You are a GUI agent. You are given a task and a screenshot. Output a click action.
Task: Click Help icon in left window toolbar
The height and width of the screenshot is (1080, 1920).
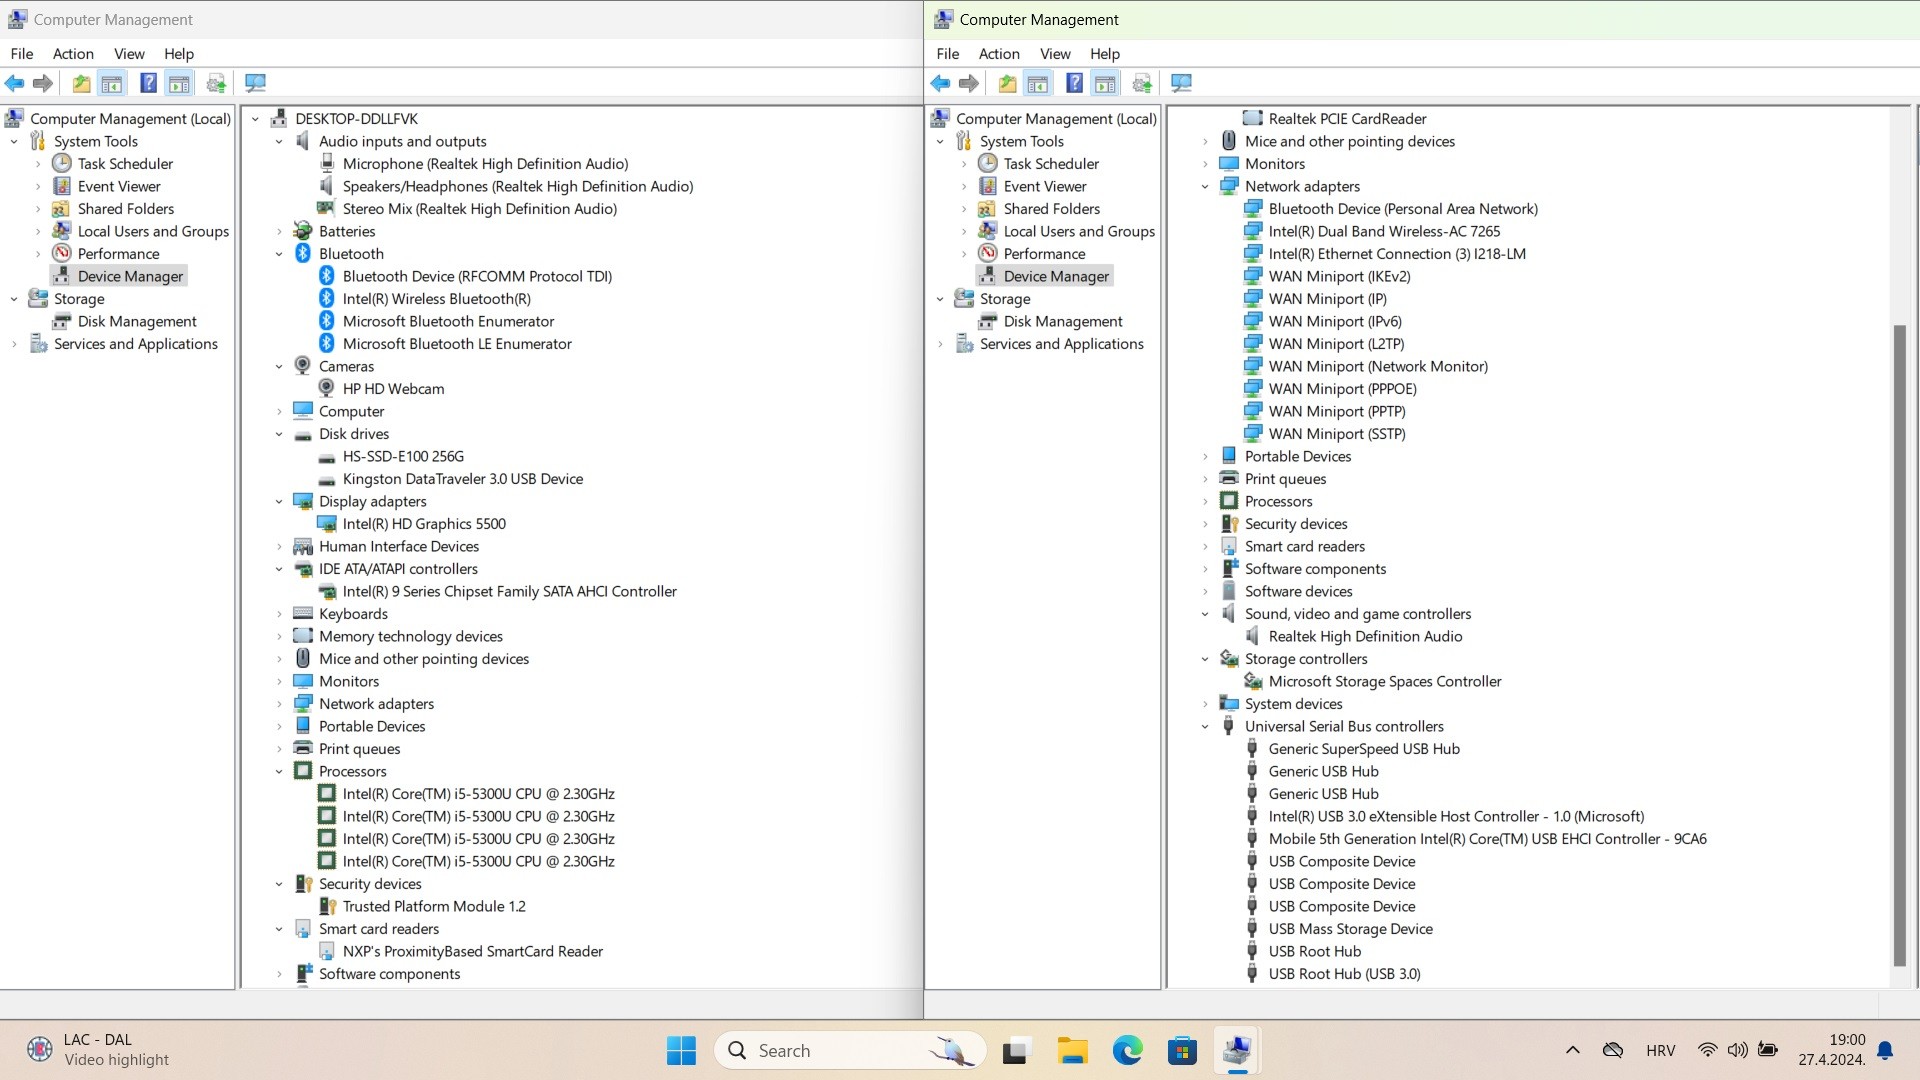pyautogui.click(x=148, y=84)
